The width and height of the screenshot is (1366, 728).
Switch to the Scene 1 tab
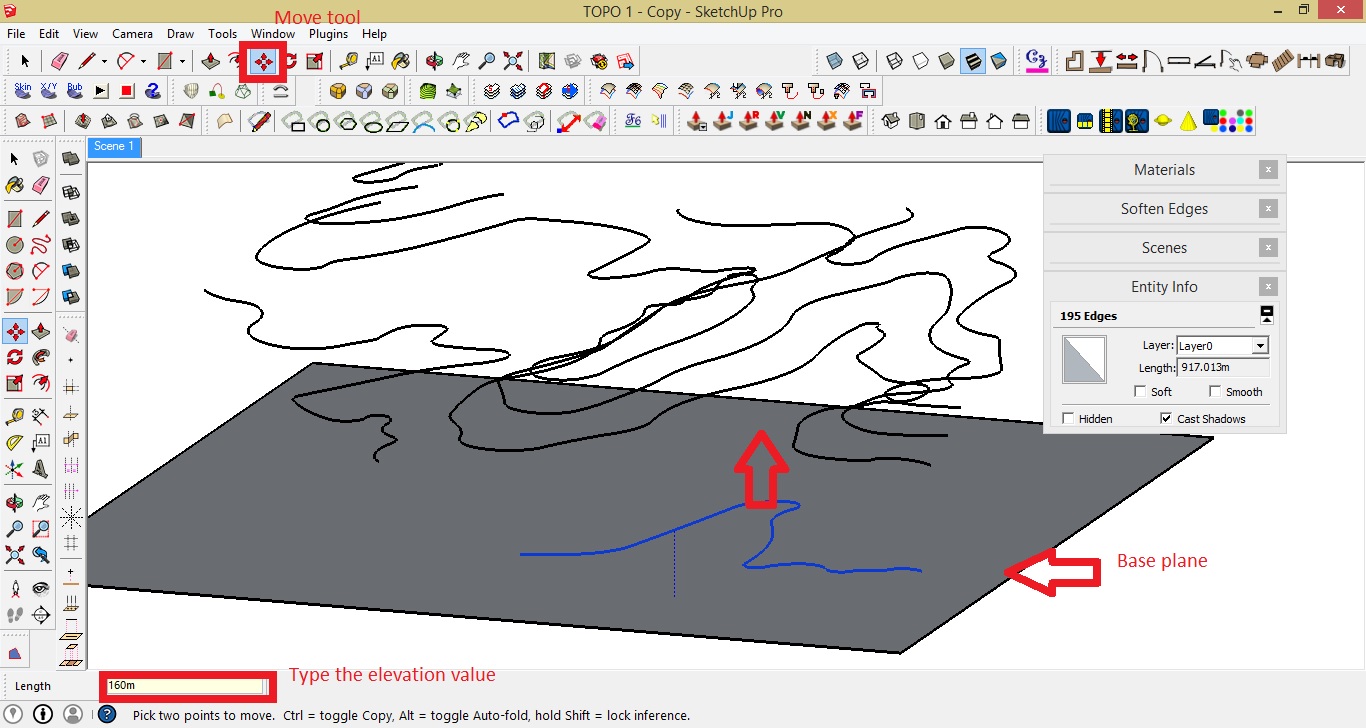click(113, 146)
